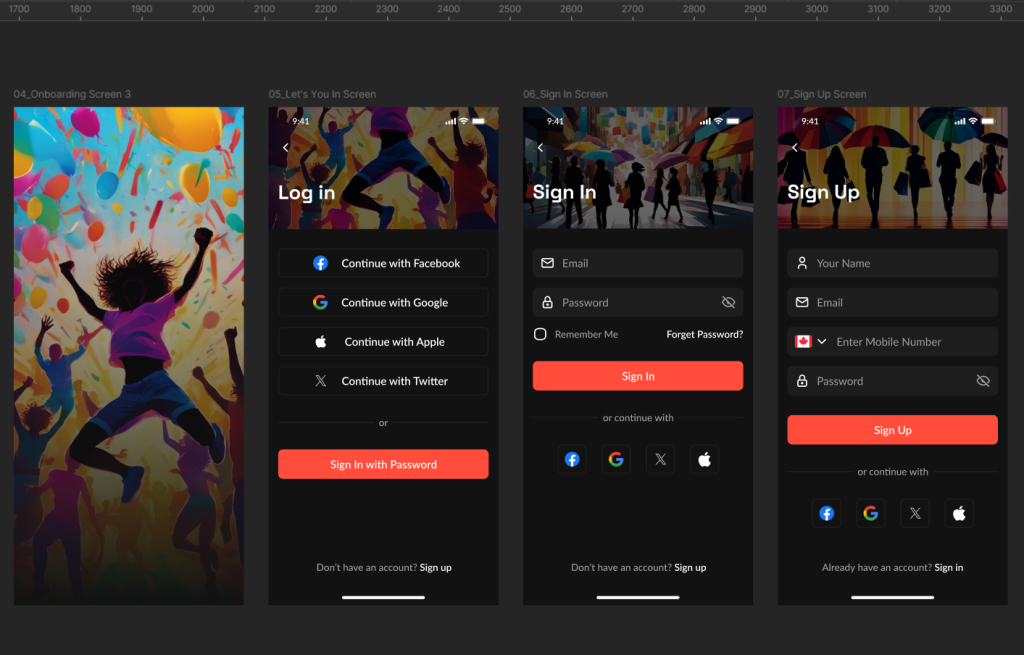Click the red Sign Up button
1024x655 pixels.
tap(892, 430)
